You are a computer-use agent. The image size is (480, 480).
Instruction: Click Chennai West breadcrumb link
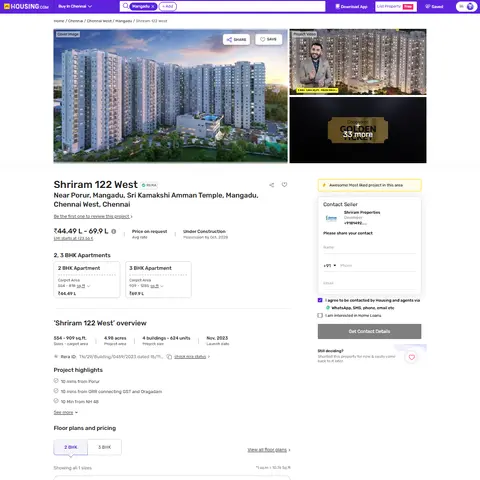pos(99,21)
